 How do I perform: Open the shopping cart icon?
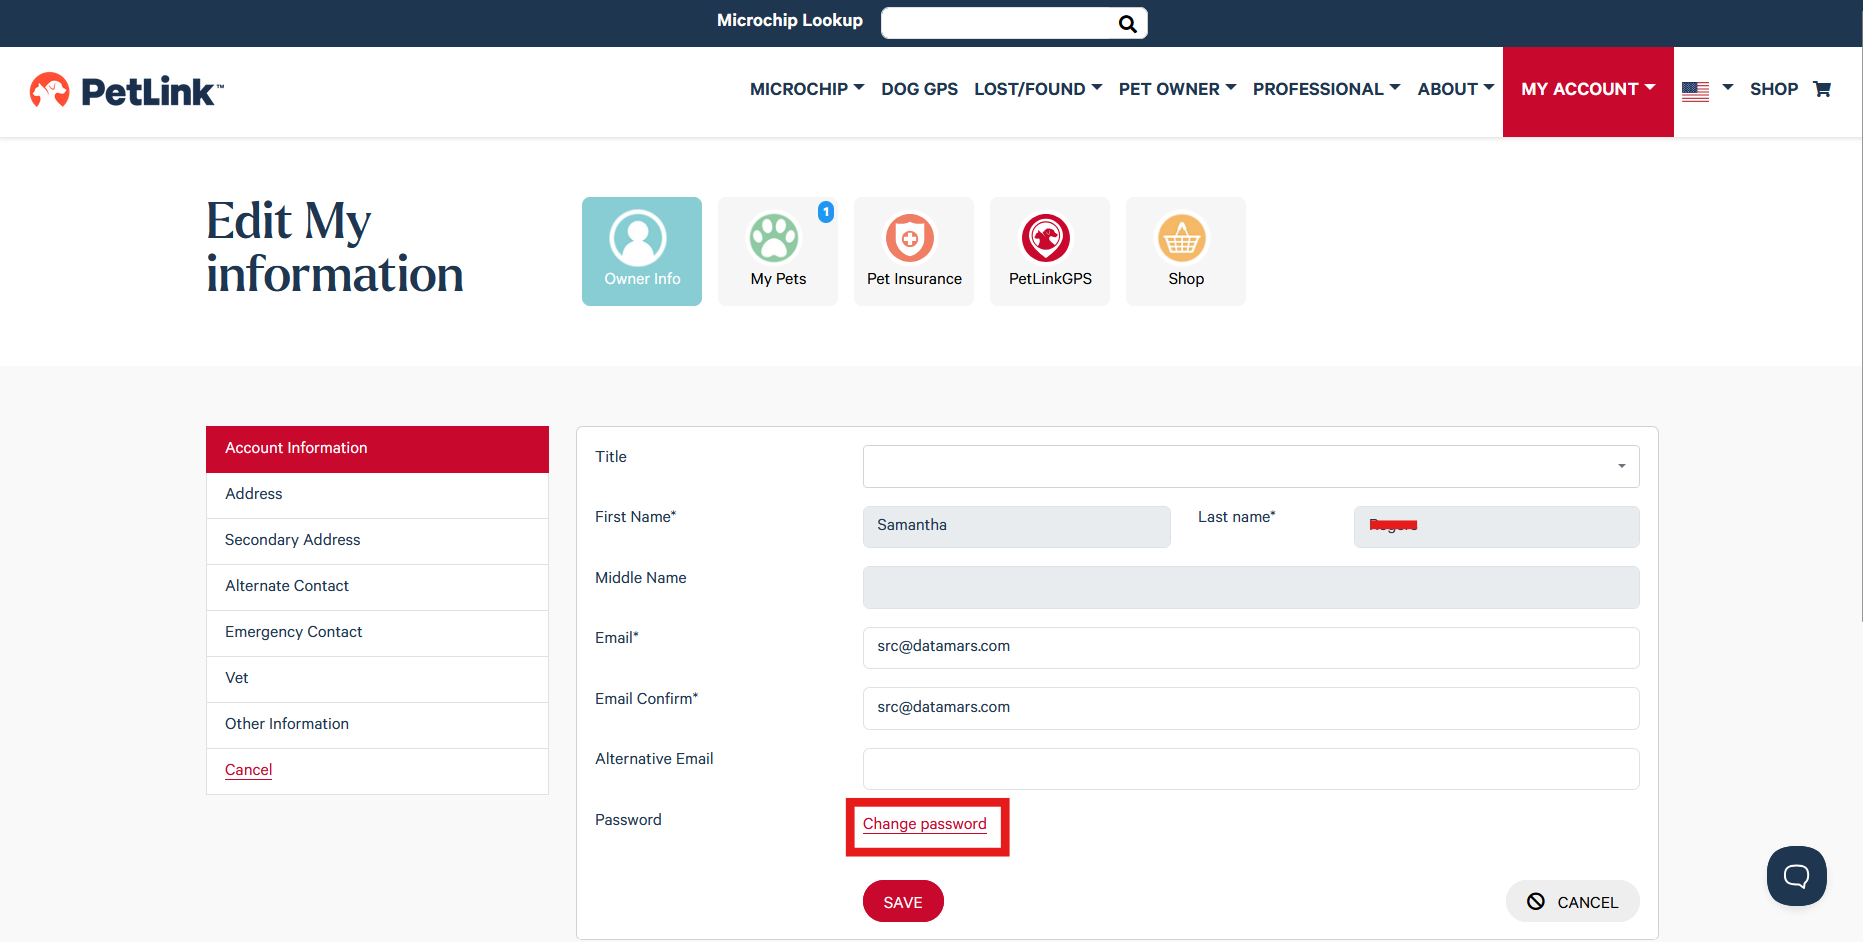[1822, 89]
